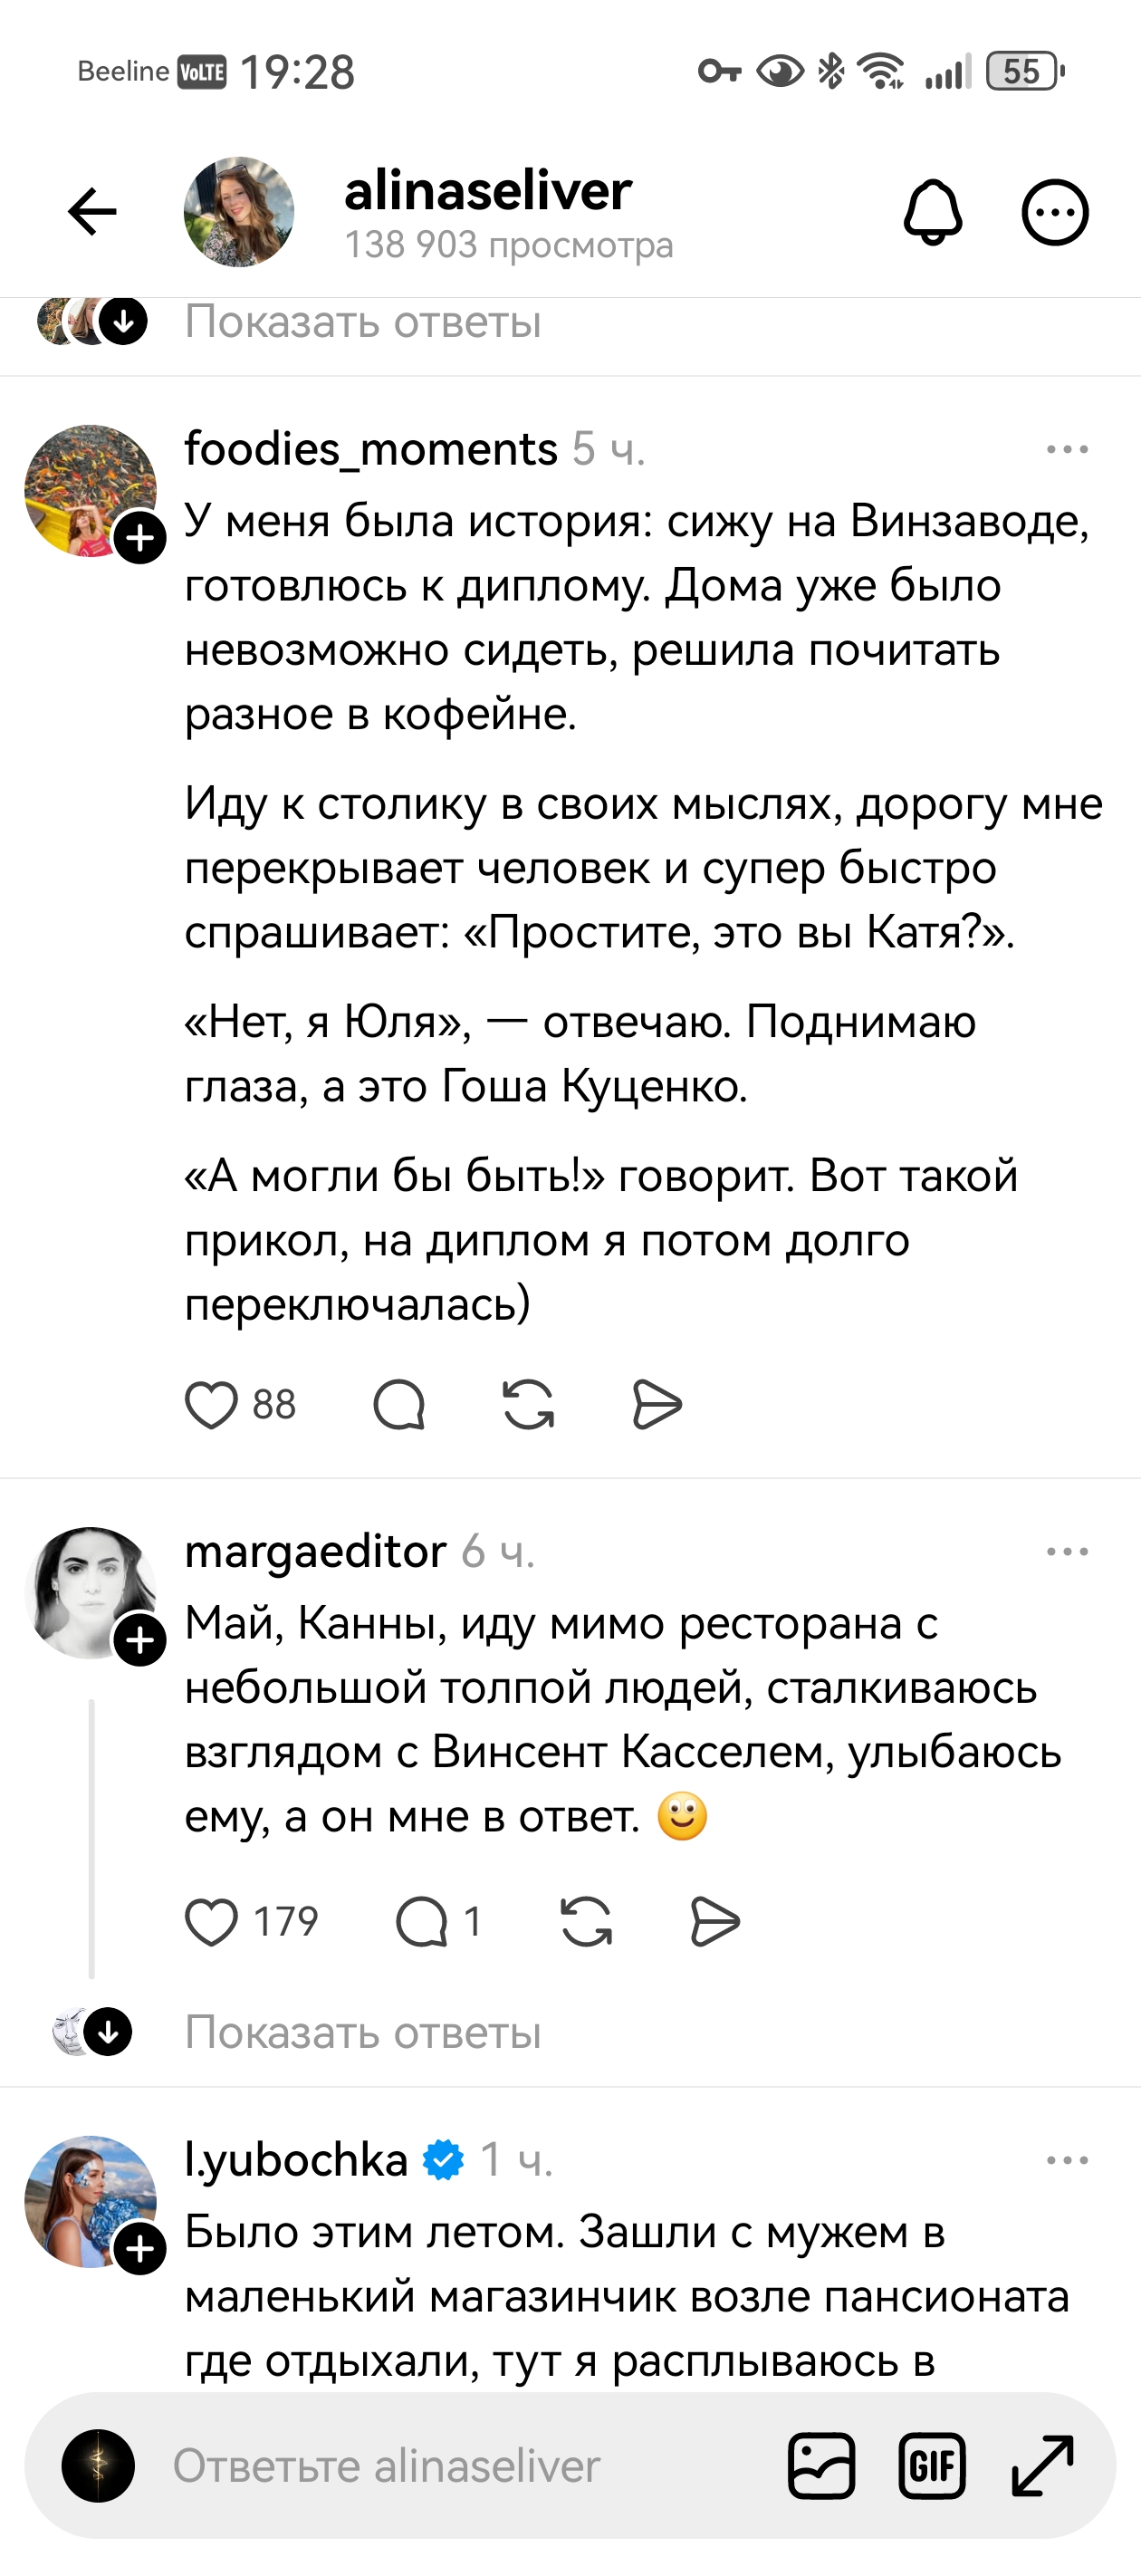Image resolution: width=1141 pixels, height=2576 pixels.
Task: Follow foodies_moments via the plus on their avatar
Action: pos(141,537)
